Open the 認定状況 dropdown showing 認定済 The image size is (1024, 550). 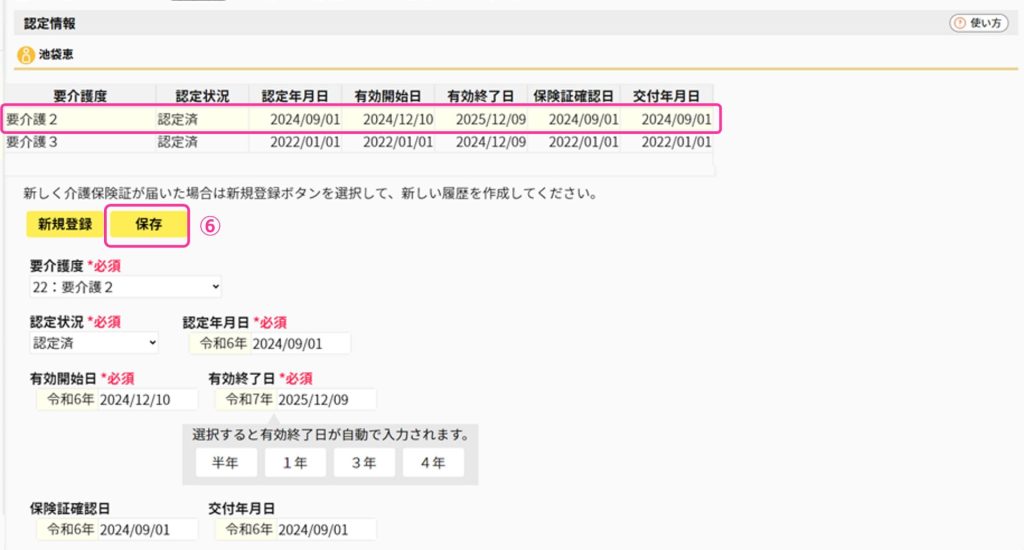point(94,343)
